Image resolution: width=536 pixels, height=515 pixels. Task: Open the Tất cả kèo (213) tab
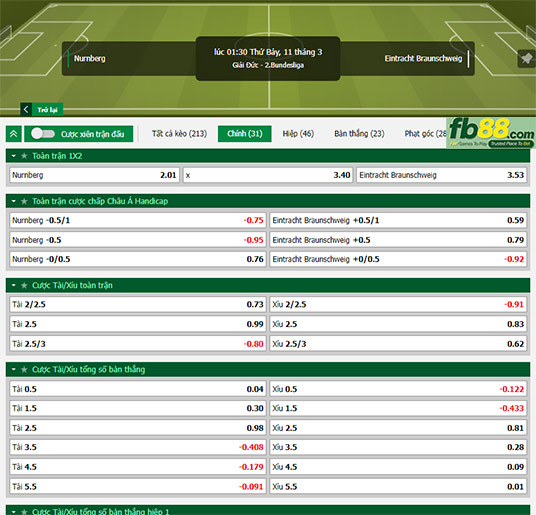click(x=179, y=134)
